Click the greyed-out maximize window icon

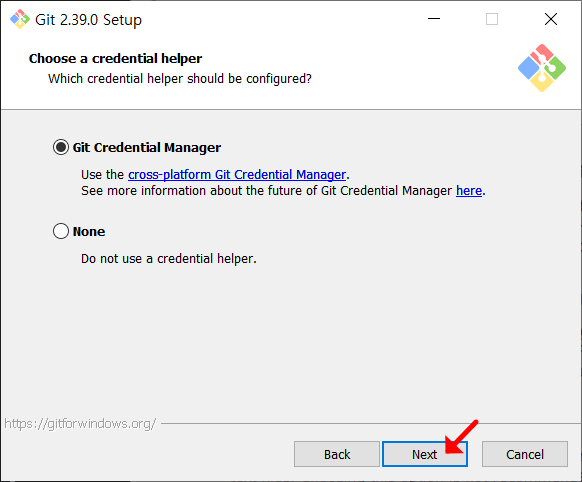tap(492, 19)
